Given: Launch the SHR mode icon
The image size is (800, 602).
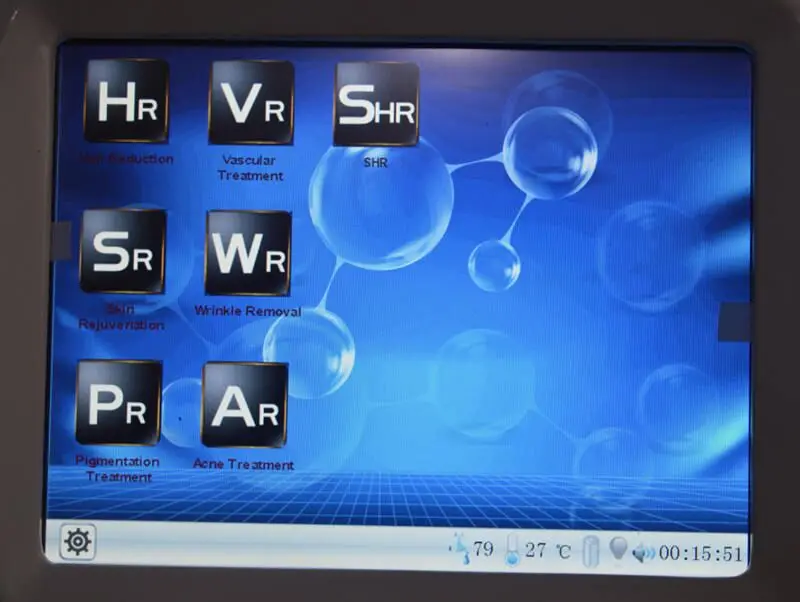Looking at the screenshot, I should coord(376,104).
